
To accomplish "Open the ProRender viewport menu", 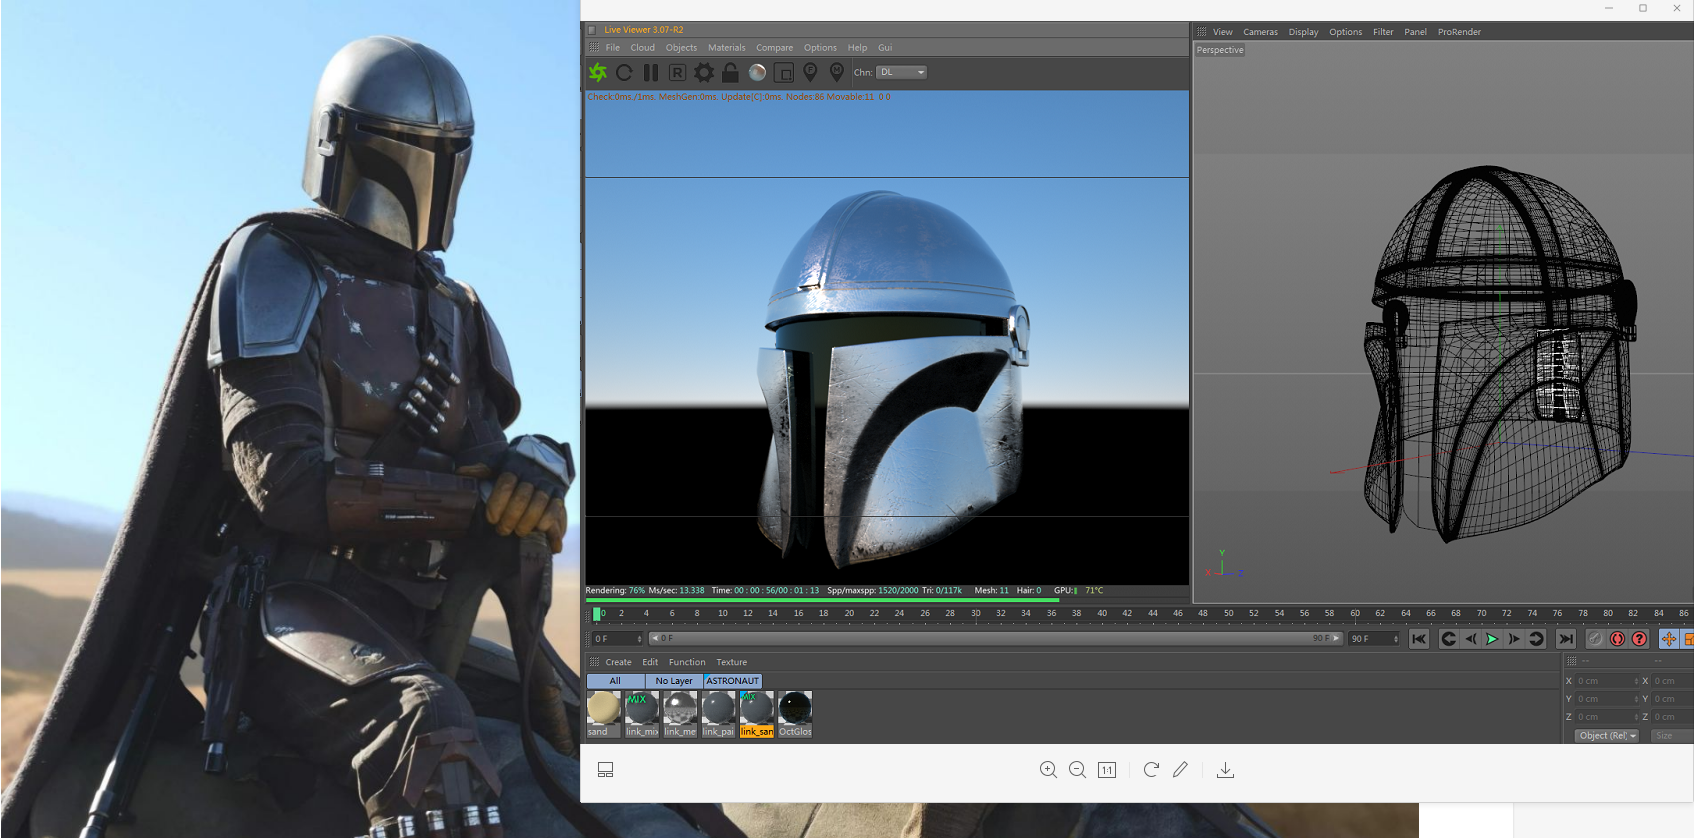I will click(x=1458, y=32).
